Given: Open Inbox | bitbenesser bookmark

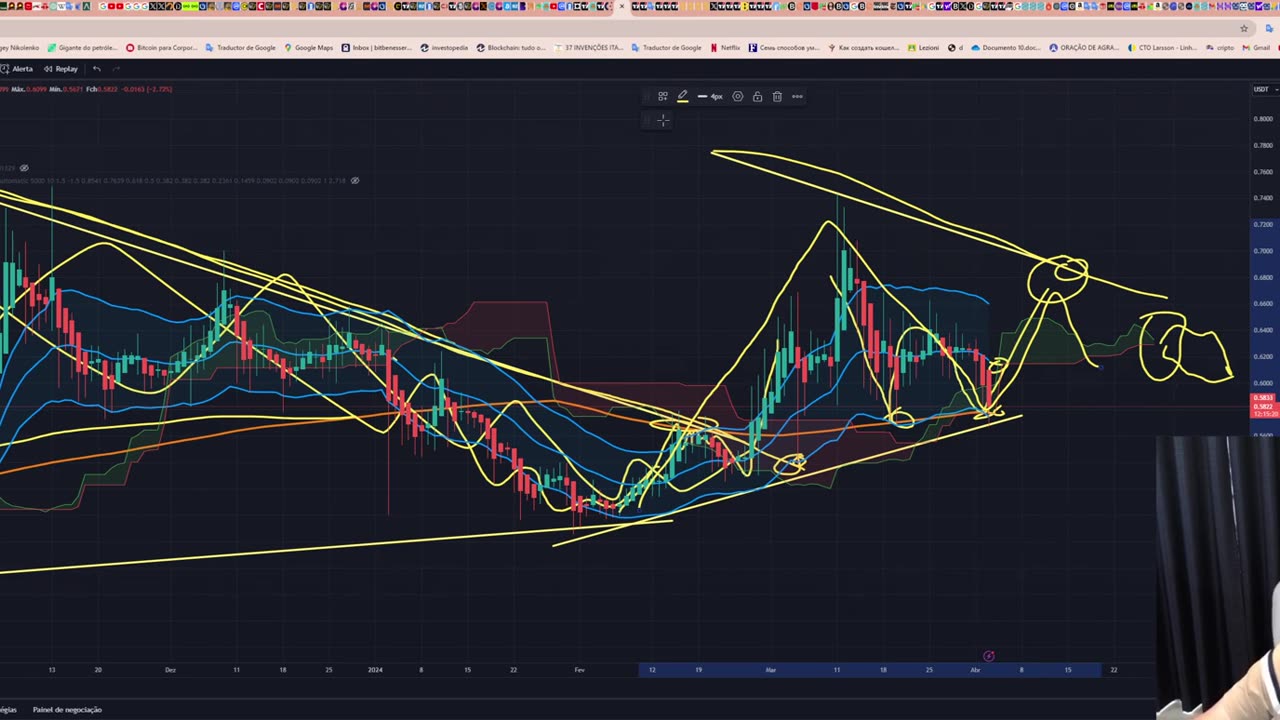Looking at the screenshot, I should [x=377, y=48].
